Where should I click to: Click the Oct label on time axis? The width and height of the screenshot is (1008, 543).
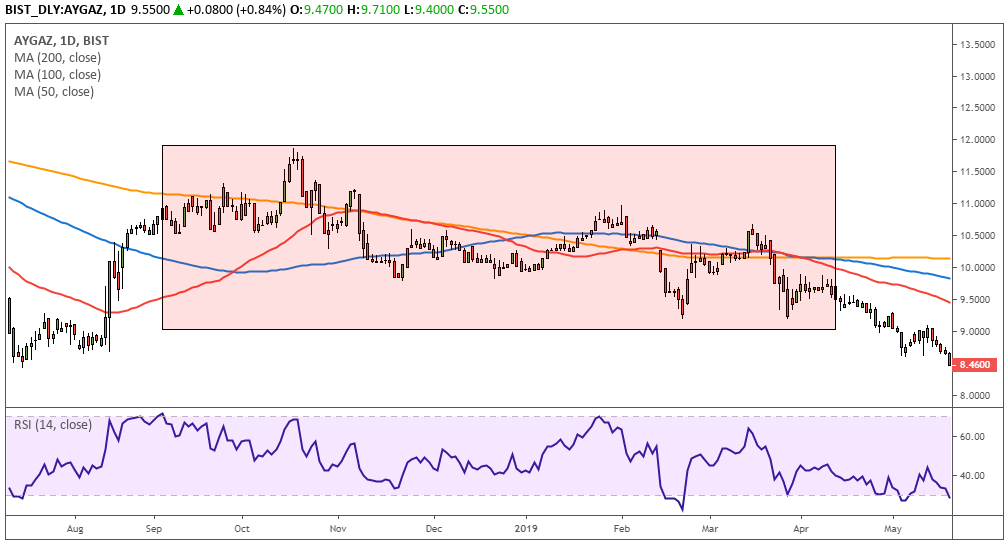pyautogui.click(x=242, y=529)
